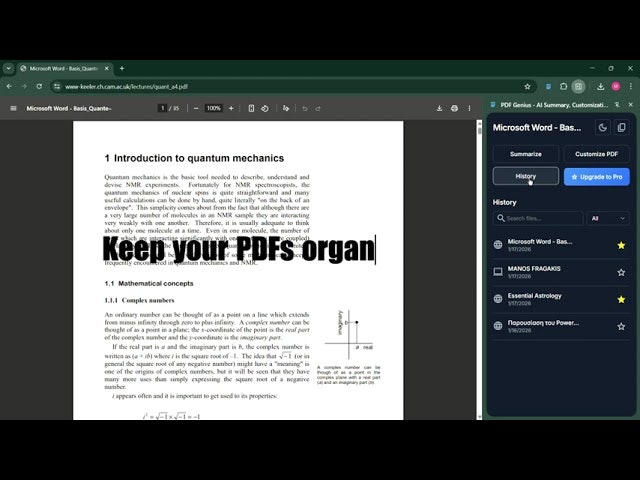Star the Παρουσίαση του Power... entry
This screenshot has height=480, width=640.
[x=621, y=327]
